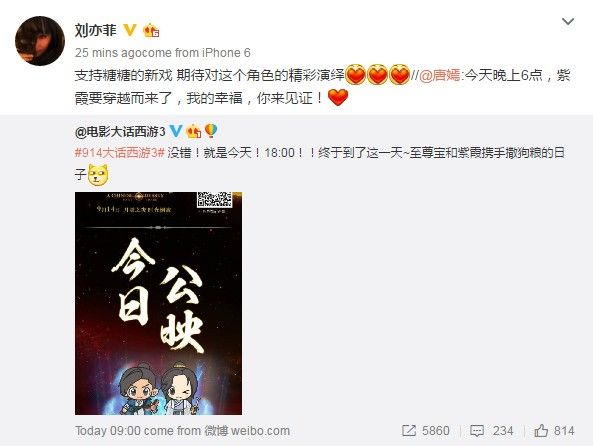Open the 刘亦菲 username link
This screenshot has height=446, width=593.
(96, 30)
